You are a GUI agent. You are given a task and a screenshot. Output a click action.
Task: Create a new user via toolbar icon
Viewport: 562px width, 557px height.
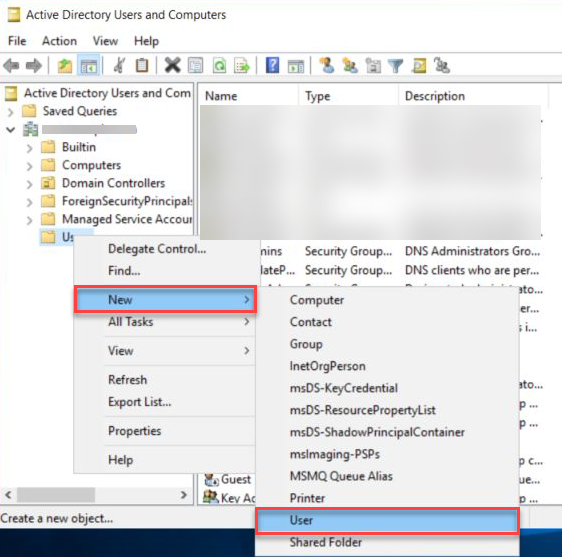(327, 66)
